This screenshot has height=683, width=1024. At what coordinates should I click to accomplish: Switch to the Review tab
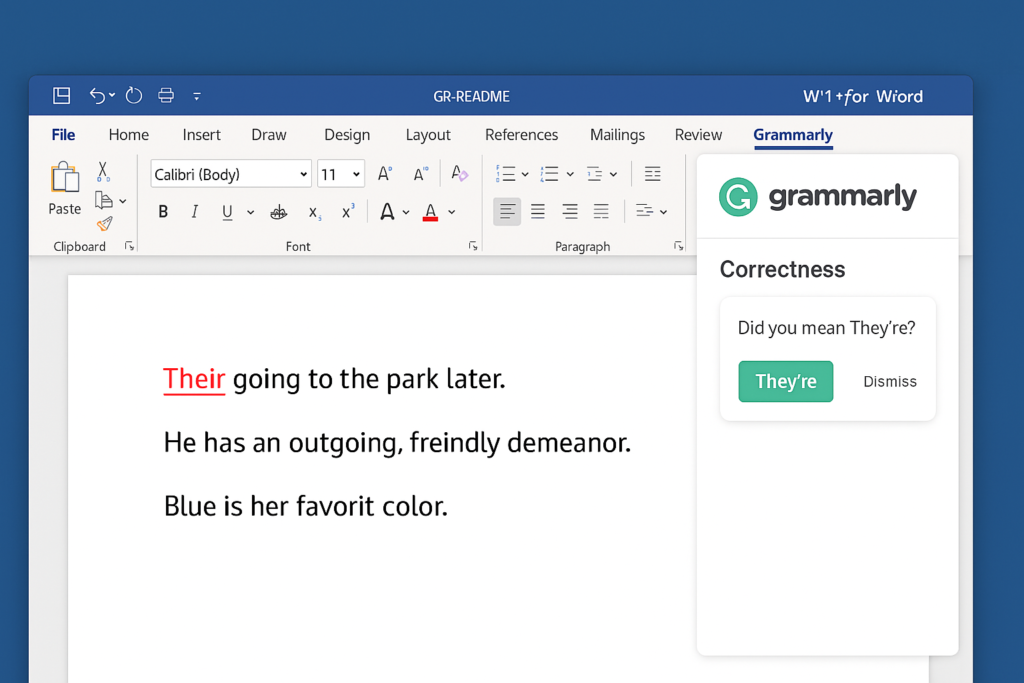pyautogui.click(x=698, y=135)
